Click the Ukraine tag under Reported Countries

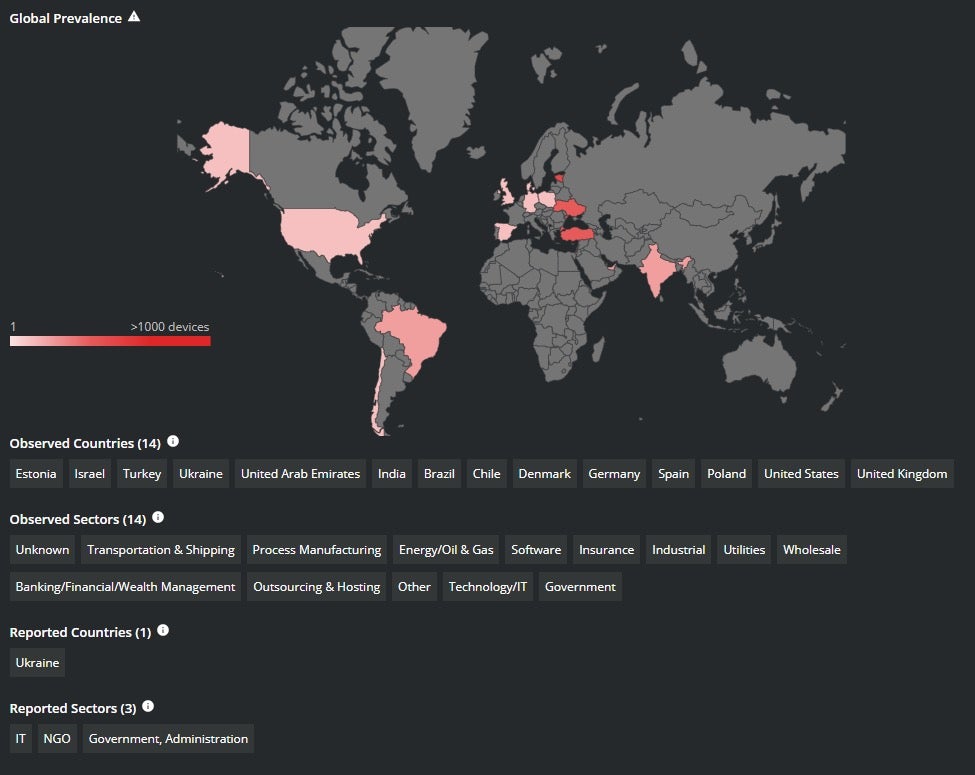(x=37, y=663)
